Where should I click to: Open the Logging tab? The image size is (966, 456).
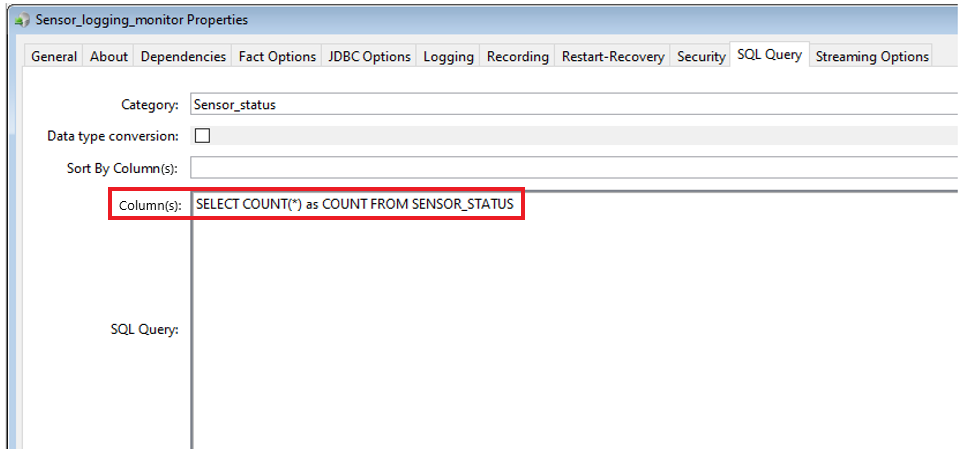(x=448, y=57)
